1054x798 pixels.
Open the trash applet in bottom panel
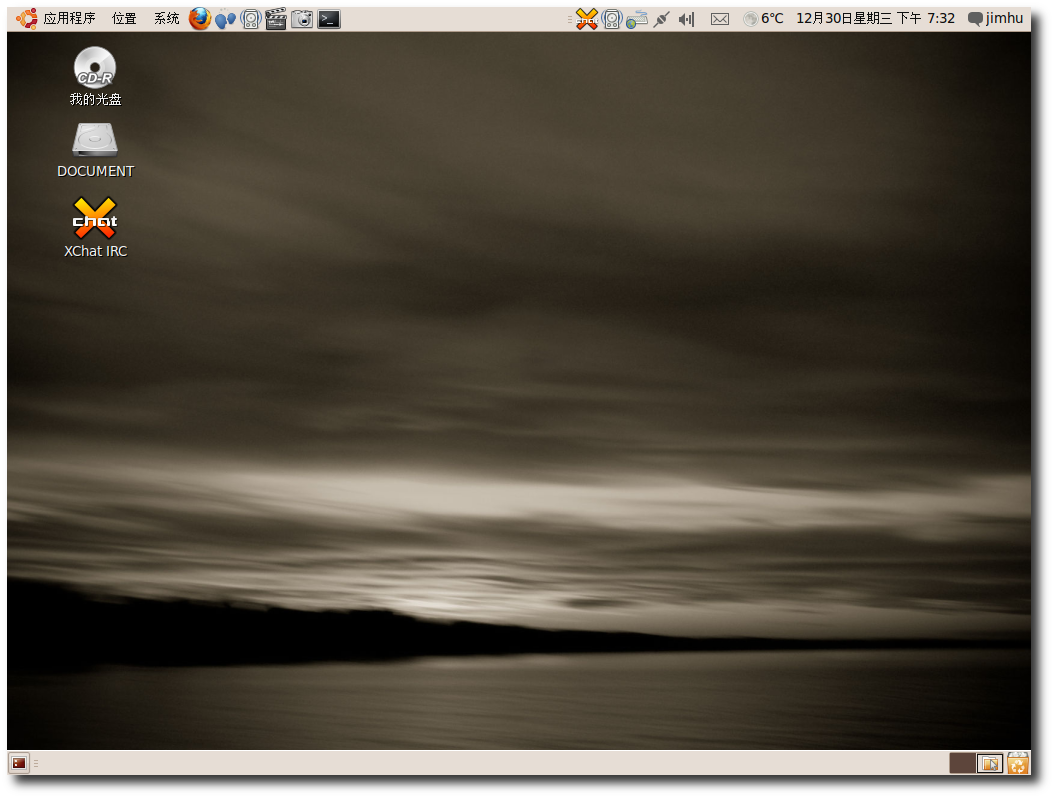point(1018,763)
